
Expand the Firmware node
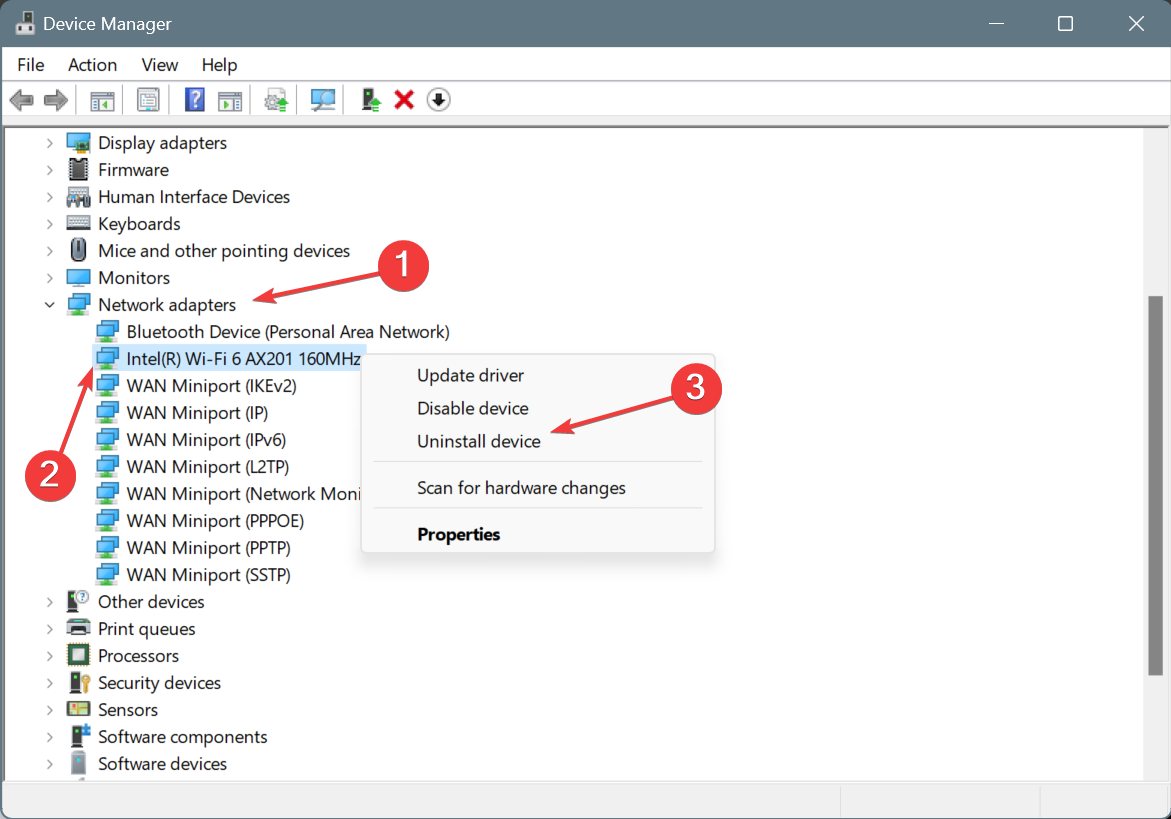tap(49, 170)
